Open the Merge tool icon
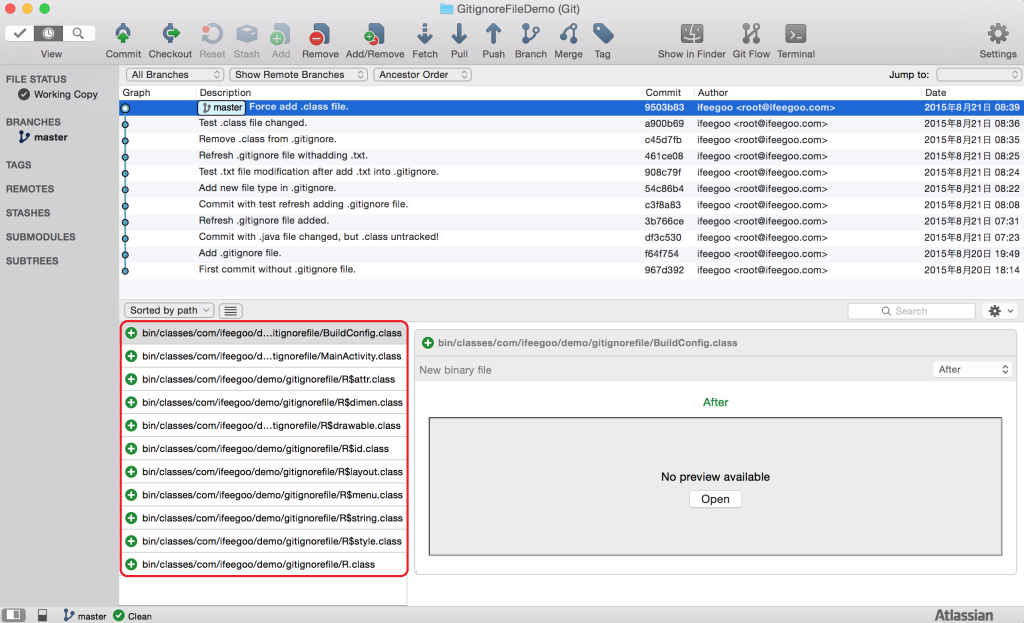 [568, 34]
